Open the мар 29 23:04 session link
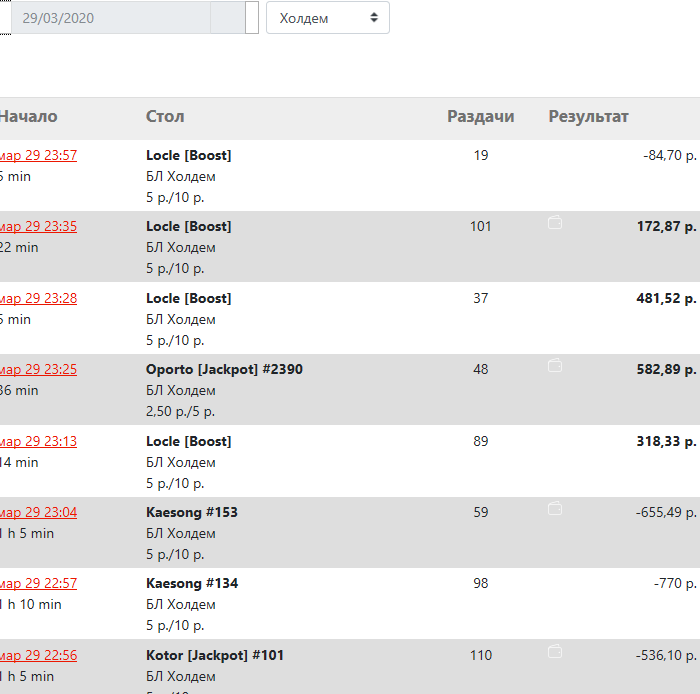Image resolution: width=700 pixels, height=694 pixels. 39,512
